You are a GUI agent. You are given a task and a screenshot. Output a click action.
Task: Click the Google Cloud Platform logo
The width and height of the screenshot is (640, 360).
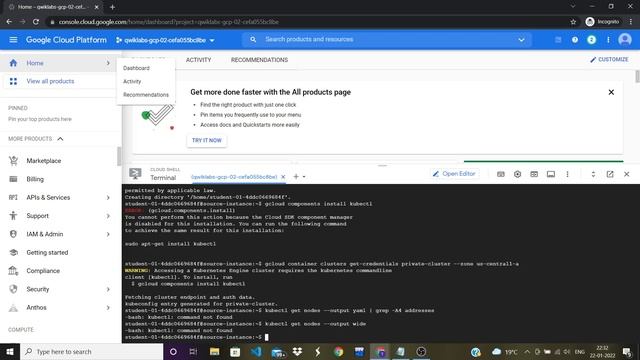coord(66,40)
